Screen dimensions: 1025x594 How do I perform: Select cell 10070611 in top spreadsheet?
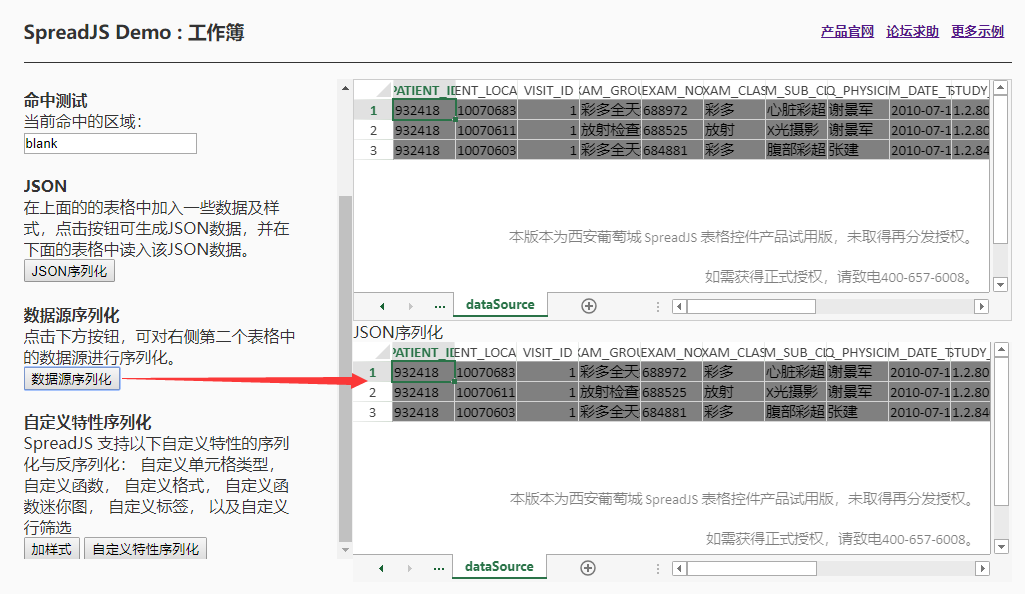[x=486, y=130]
